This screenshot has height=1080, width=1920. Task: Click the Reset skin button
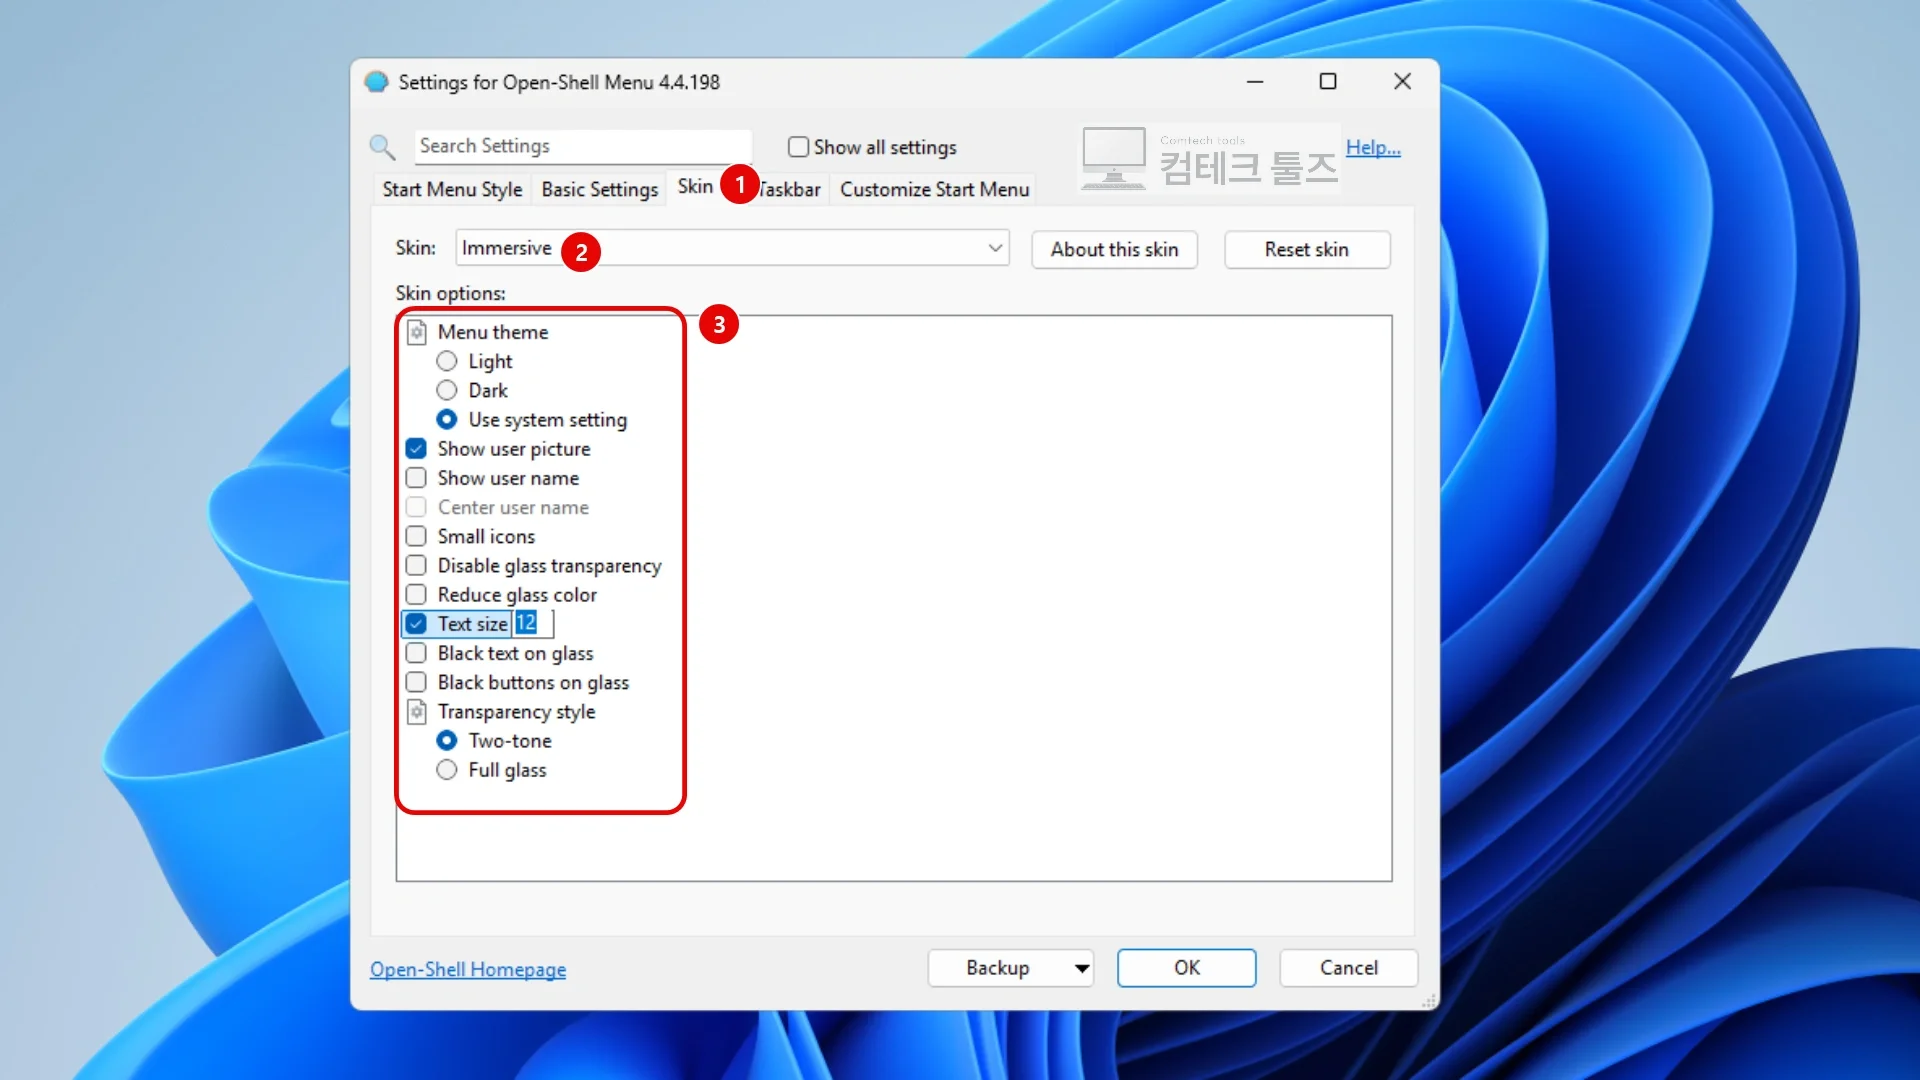[1306, 249]
